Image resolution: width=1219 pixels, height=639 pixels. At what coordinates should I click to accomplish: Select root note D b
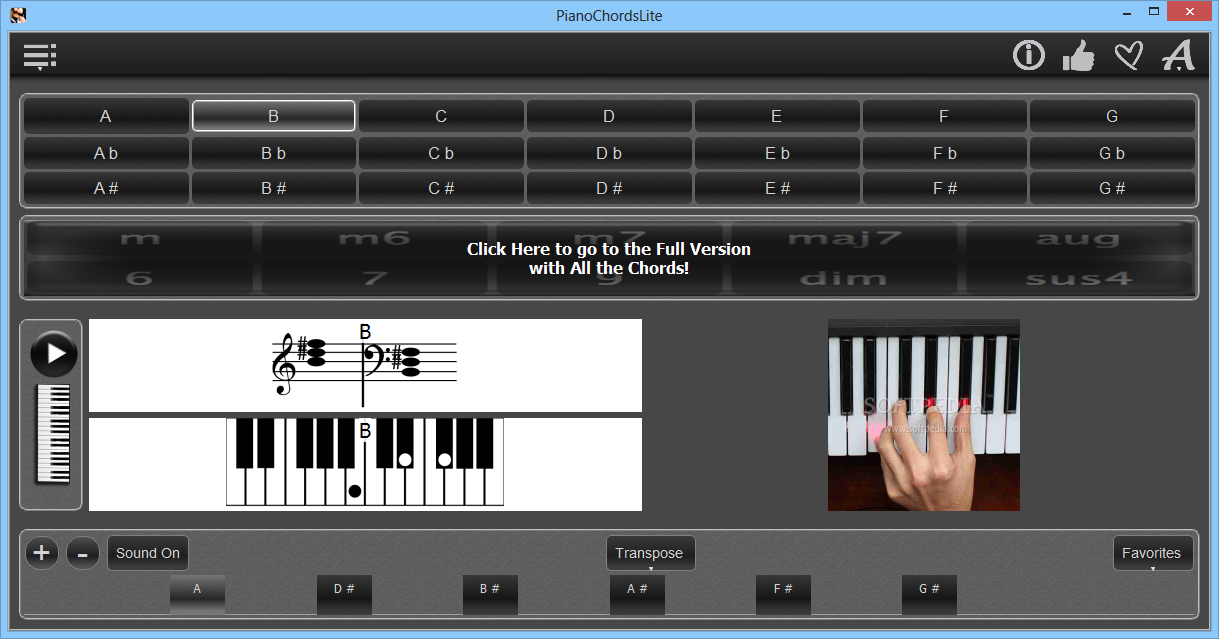tap(608, 153)
